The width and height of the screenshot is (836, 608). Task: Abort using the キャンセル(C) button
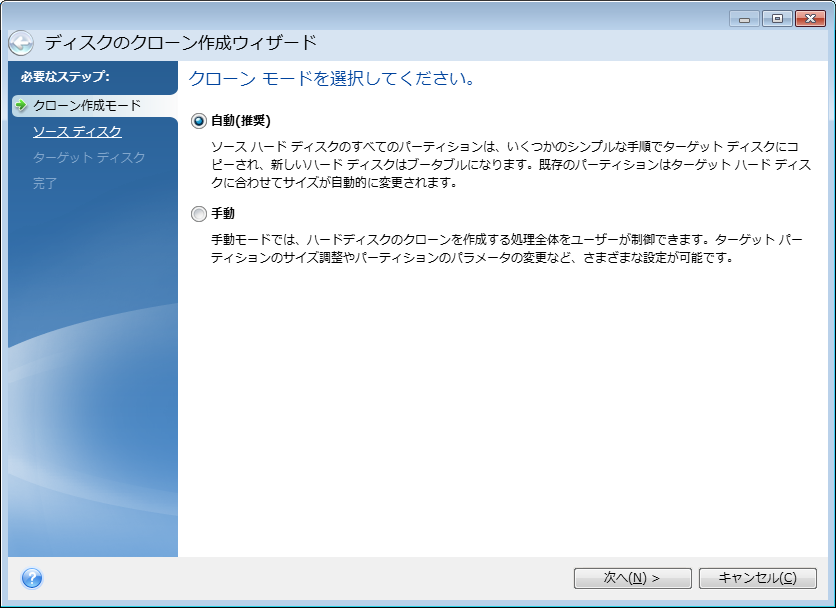[758, 578]
